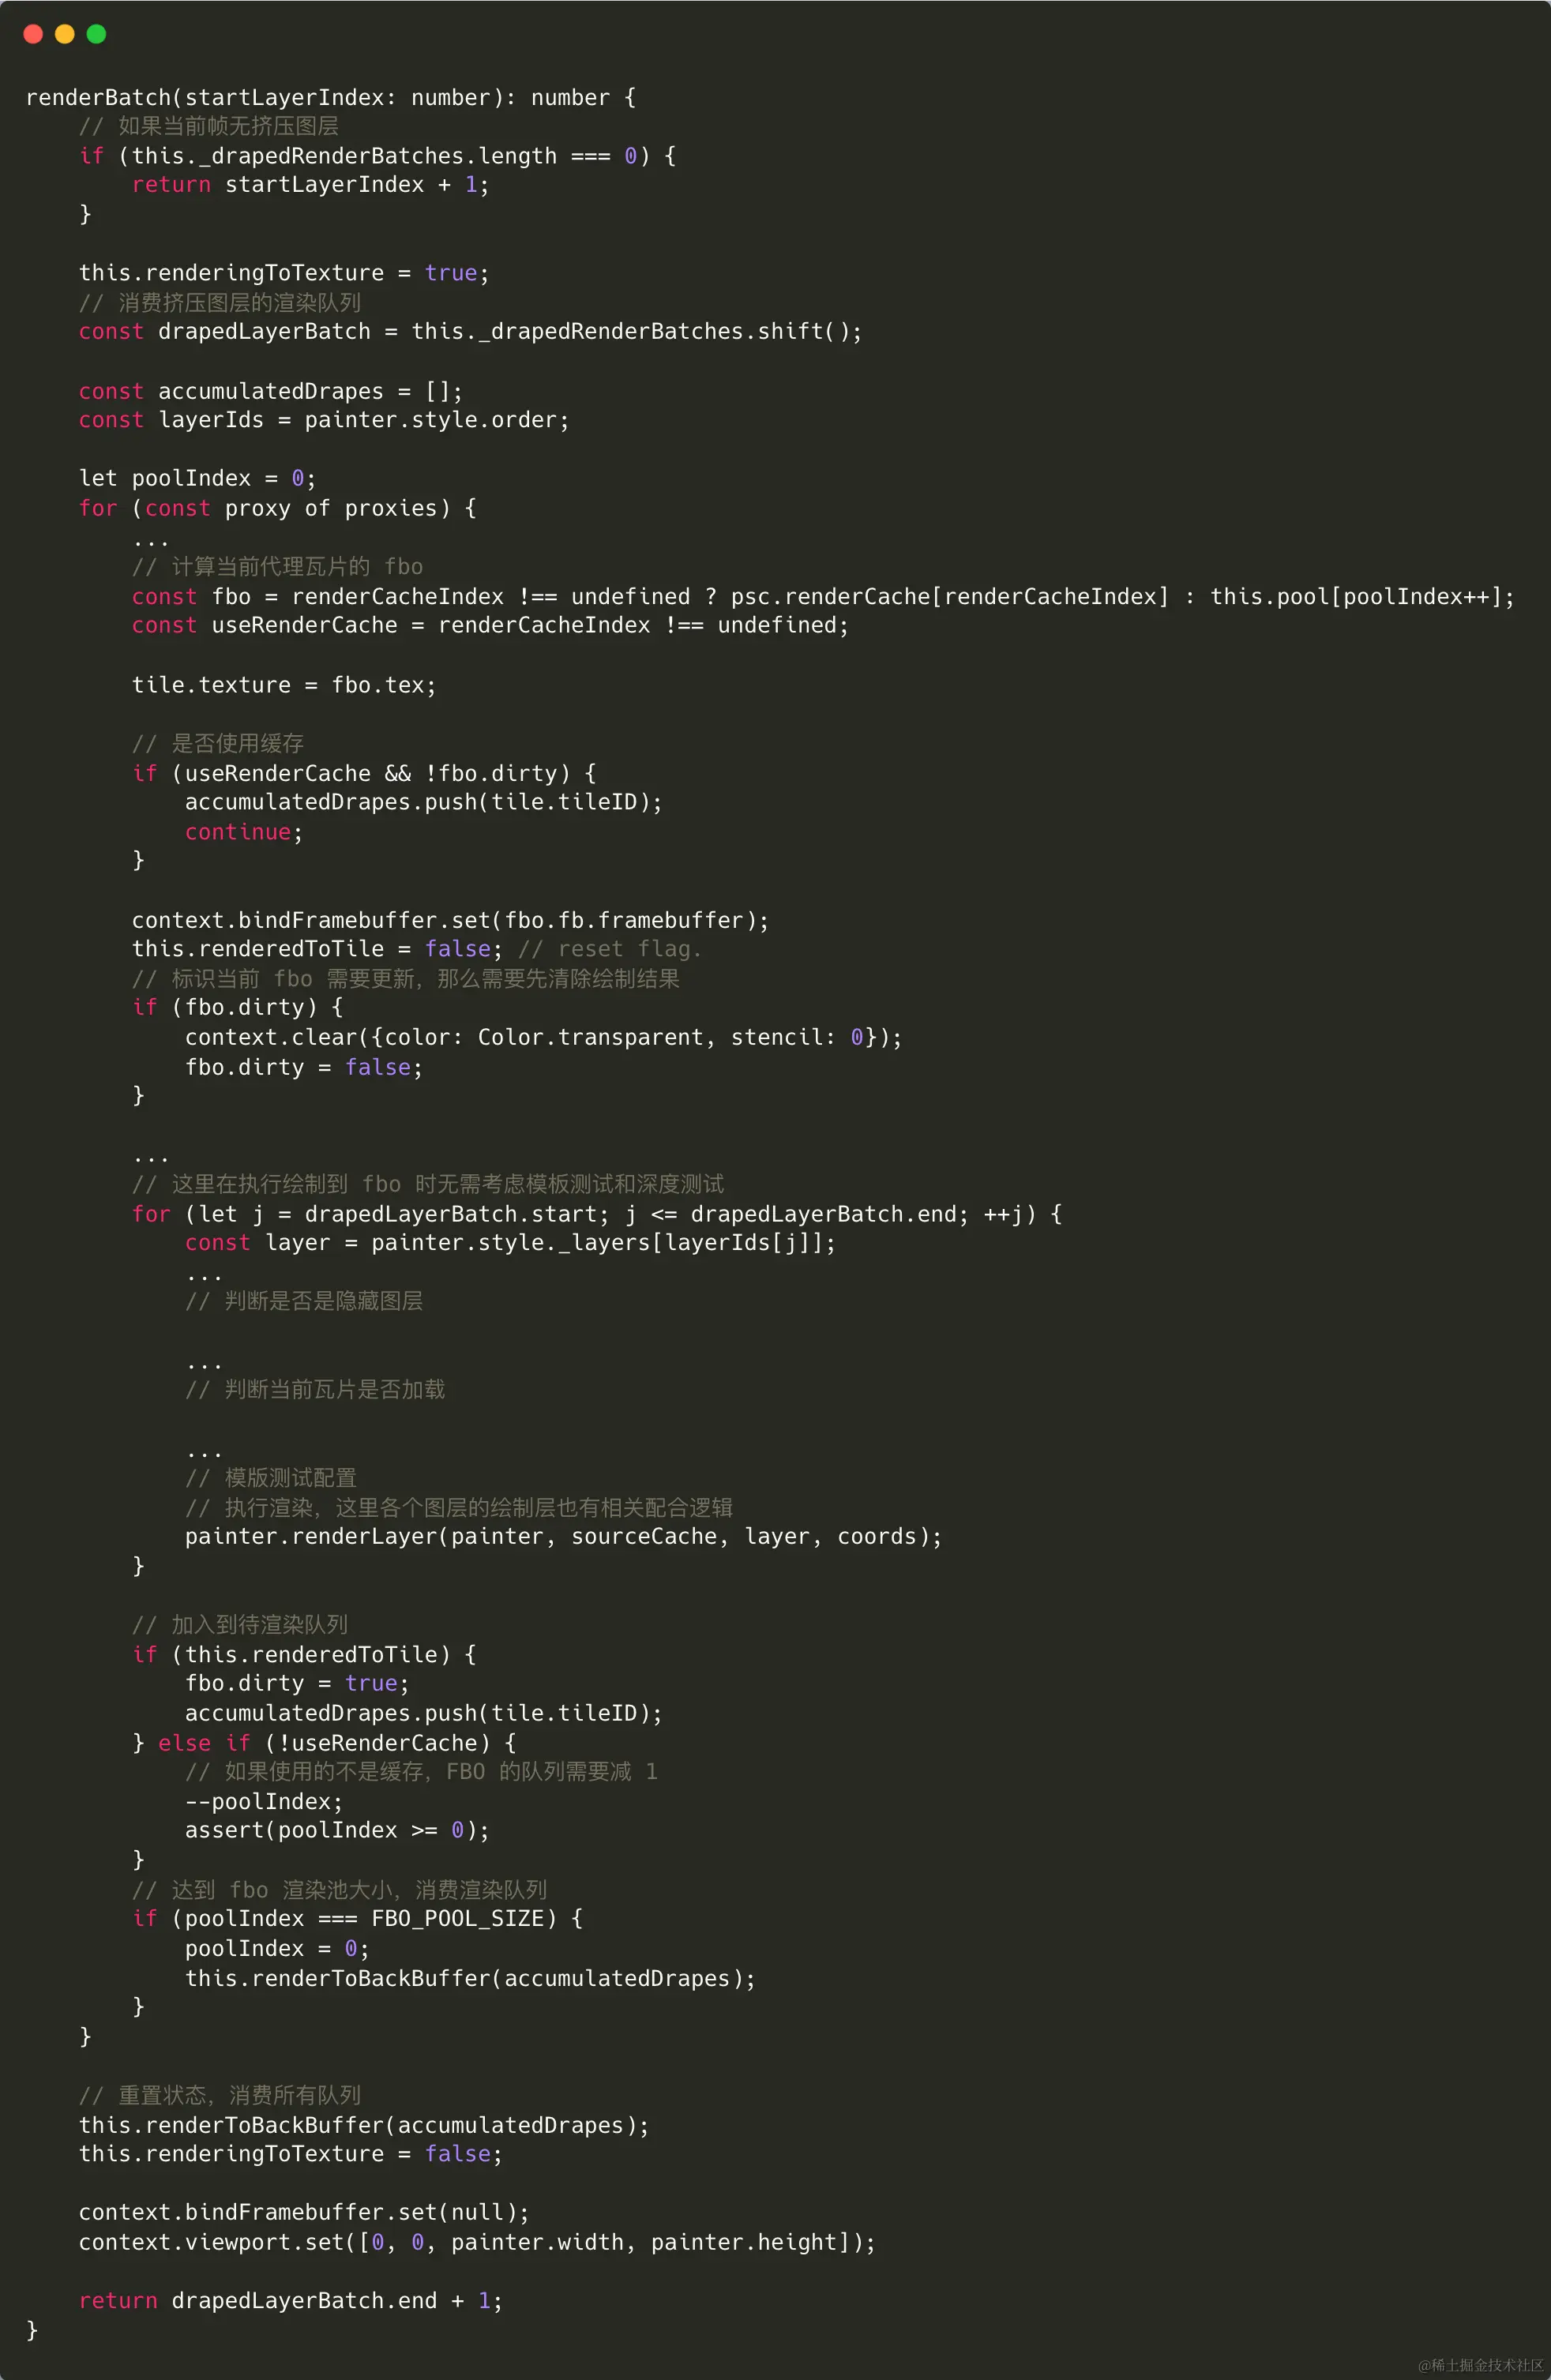Viewport: 1551px width, 2380px height.
Task: Click the '--poolIndex;' line
Action: tap(264, 1802)
